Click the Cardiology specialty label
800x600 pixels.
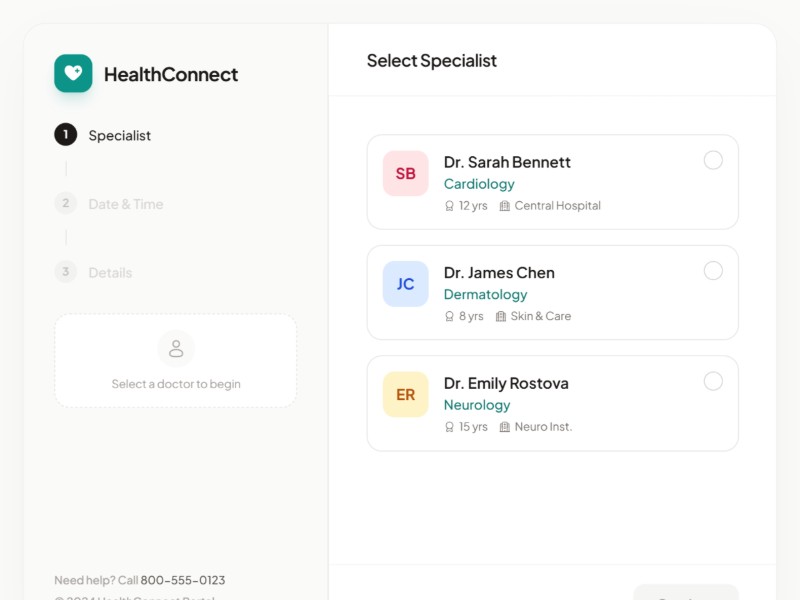[479, 184]
